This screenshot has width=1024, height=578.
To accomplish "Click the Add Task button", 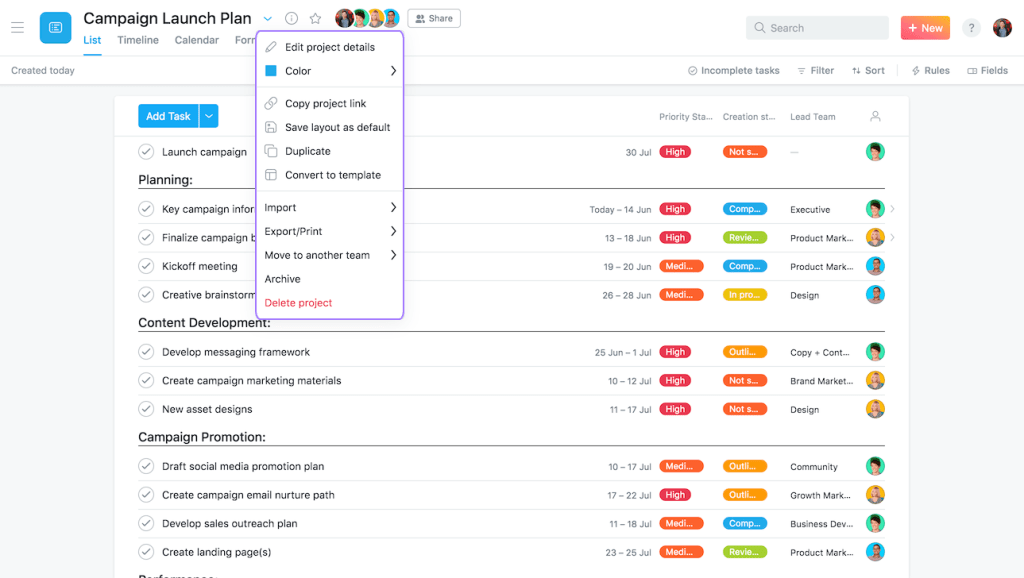I will pyautogui.click(x=168, y=116).
